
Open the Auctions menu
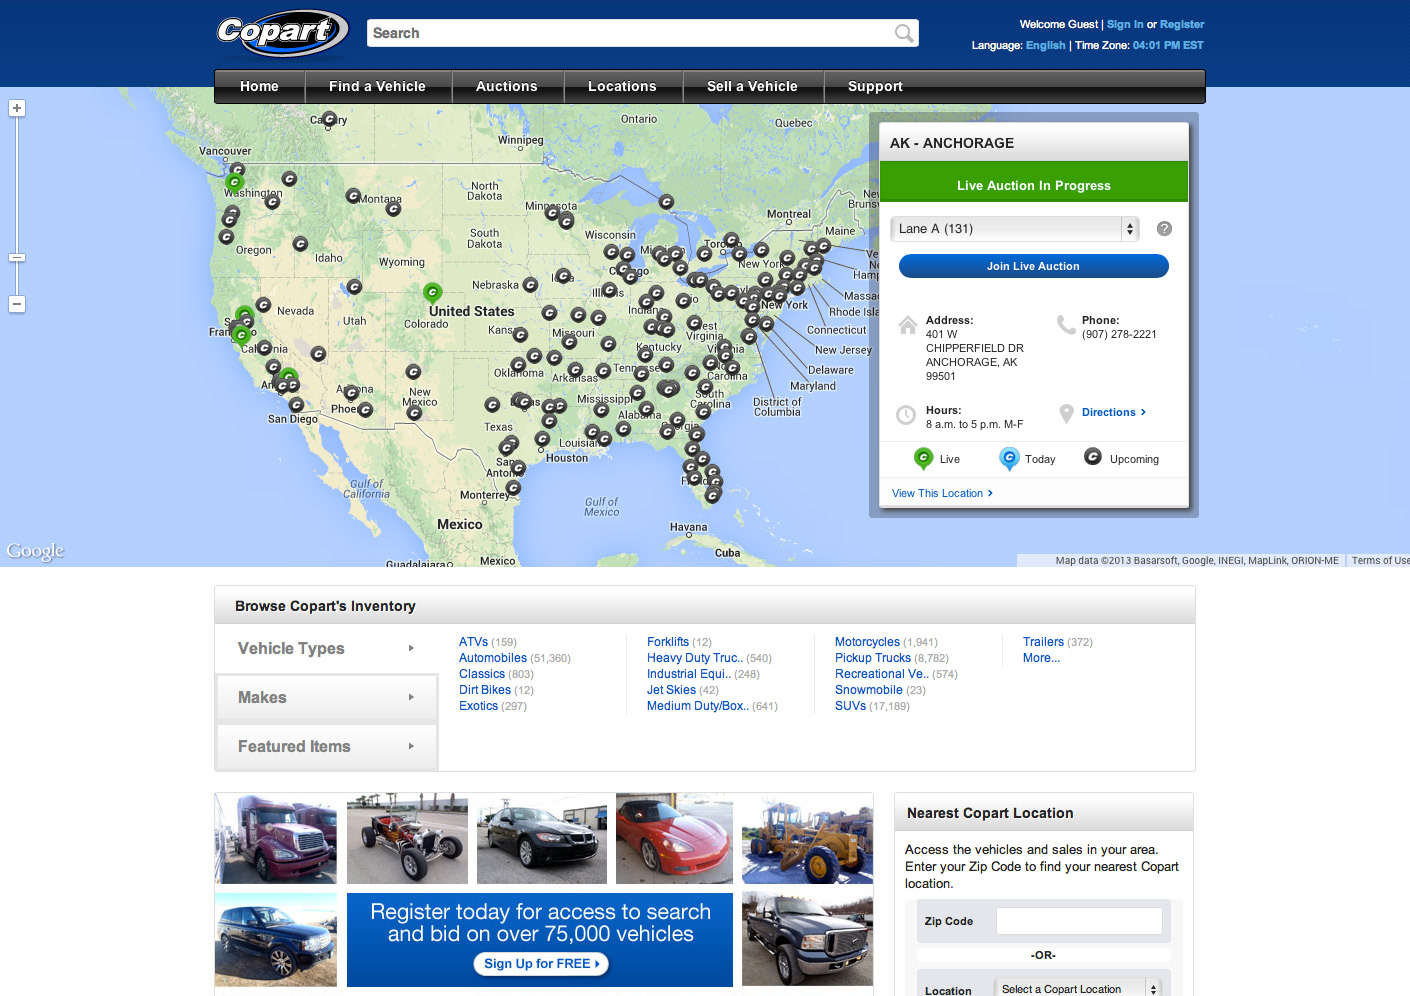coord(507,87)
